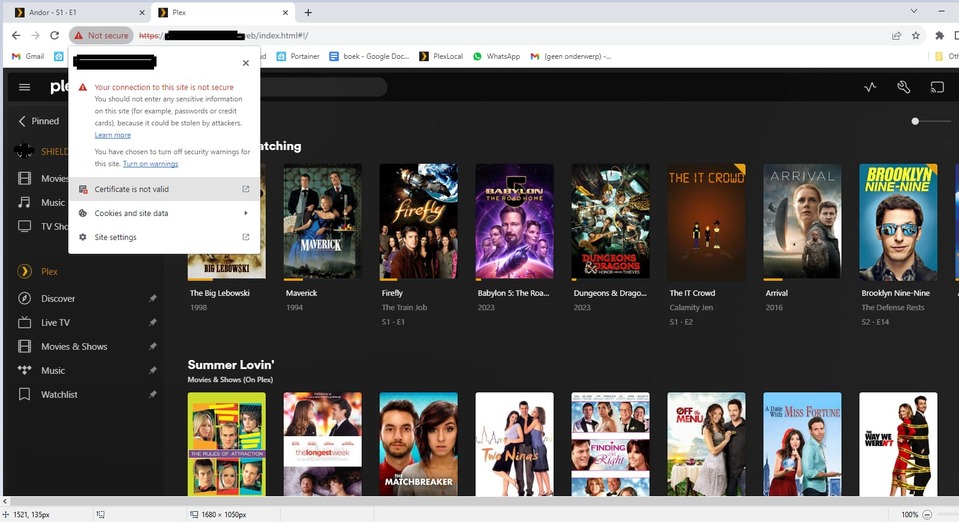The height and width of the screenshot is (522, 959).
Task: Toggle pin for Music
Action: coord(152,370)
